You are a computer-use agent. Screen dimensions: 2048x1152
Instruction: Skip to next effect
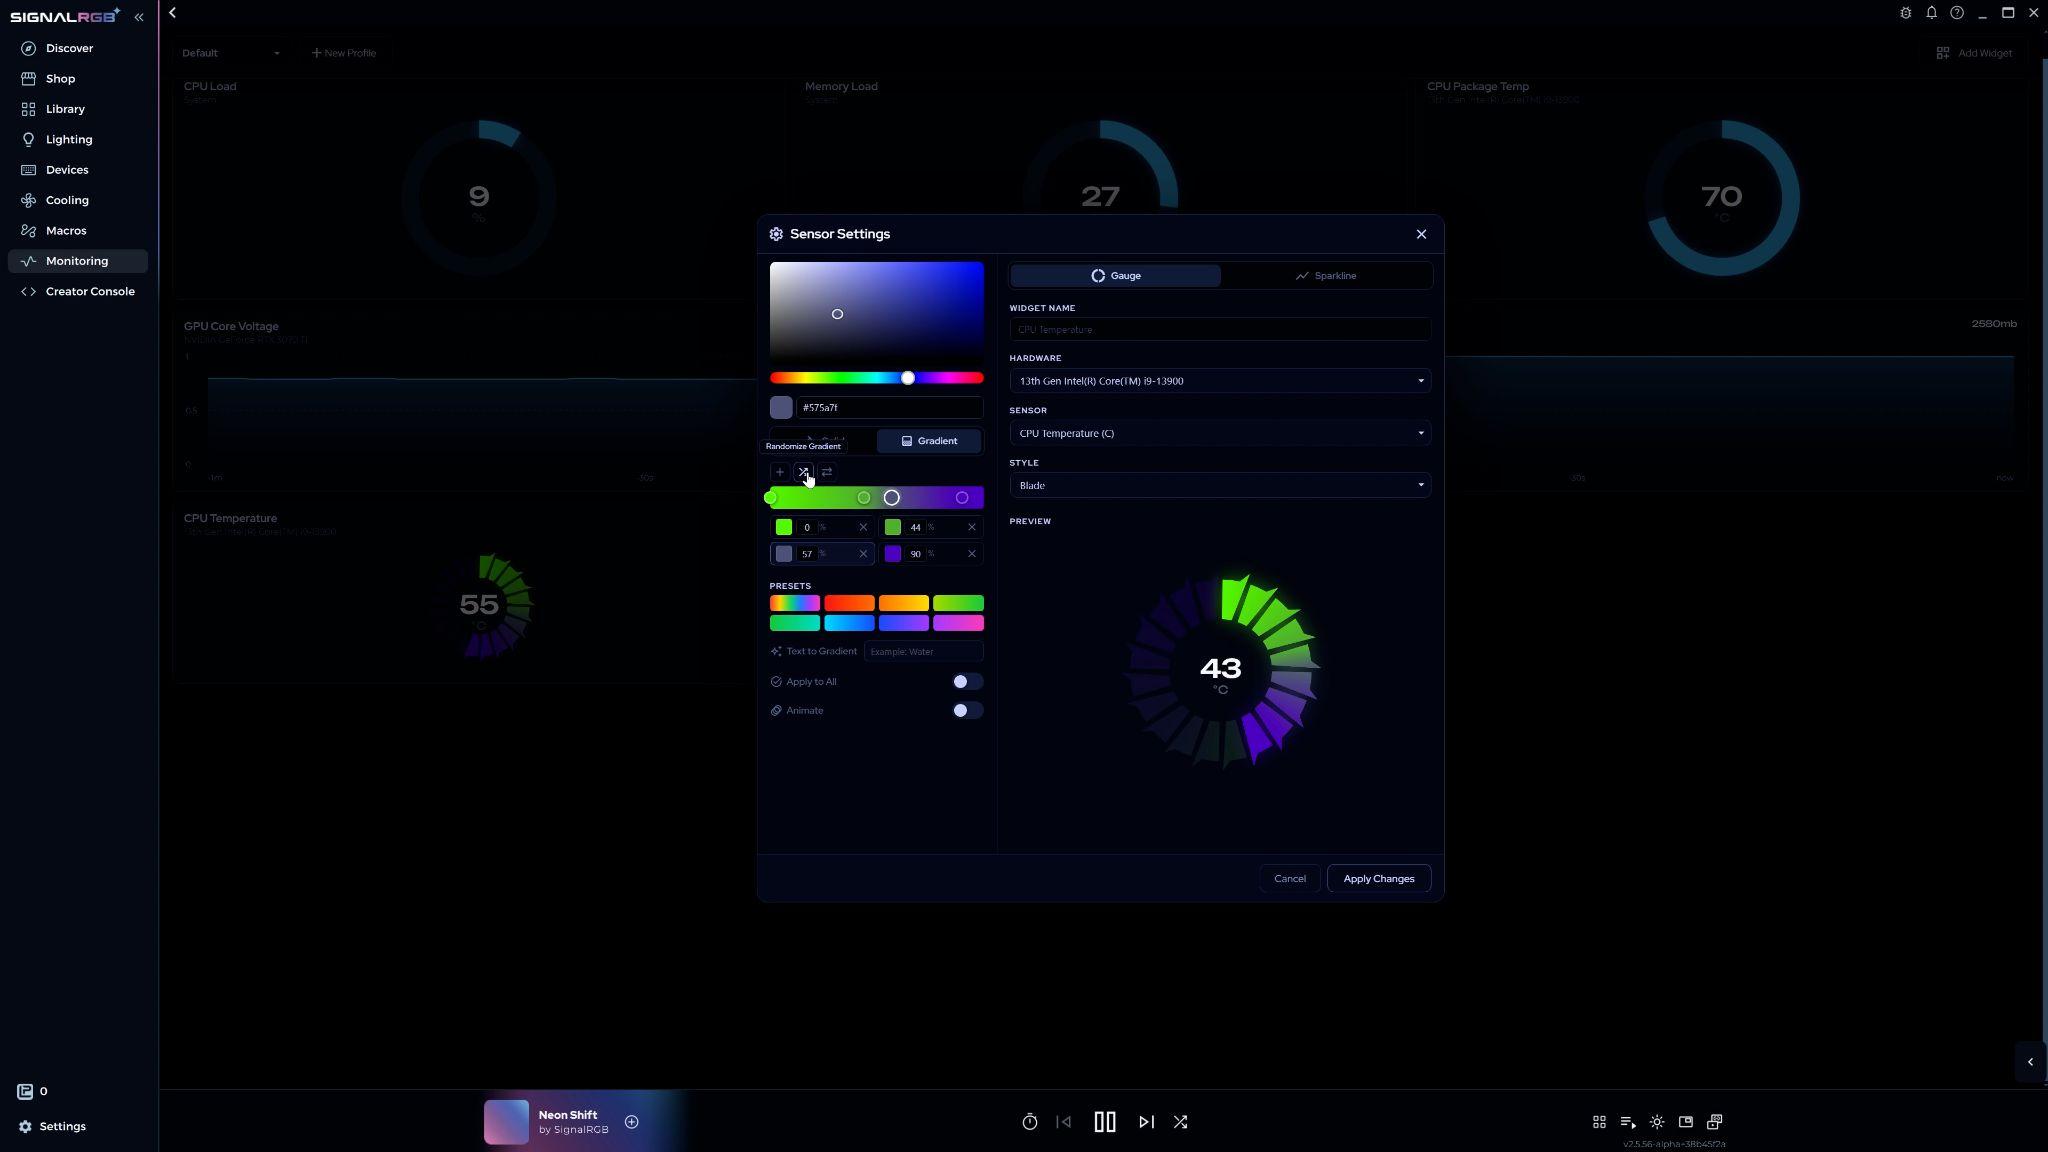[1146, 1122]
